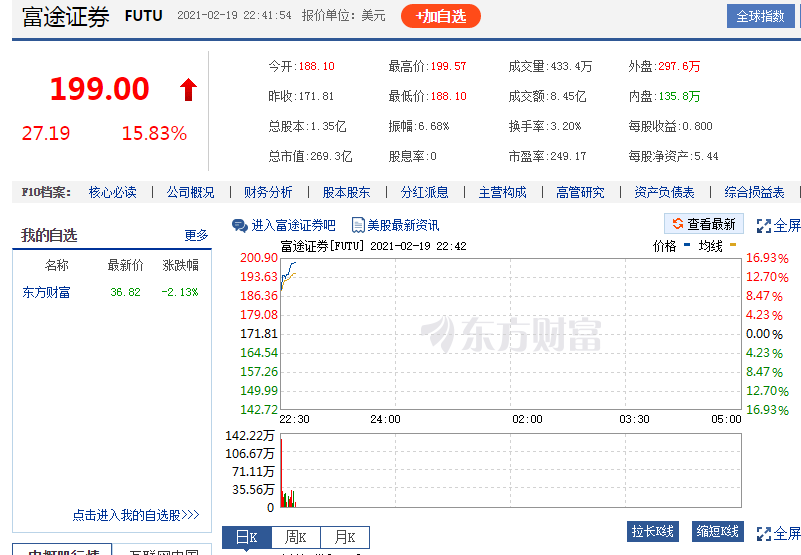
Task: Click the 15.83% change percentage
Action: point(154,133)
